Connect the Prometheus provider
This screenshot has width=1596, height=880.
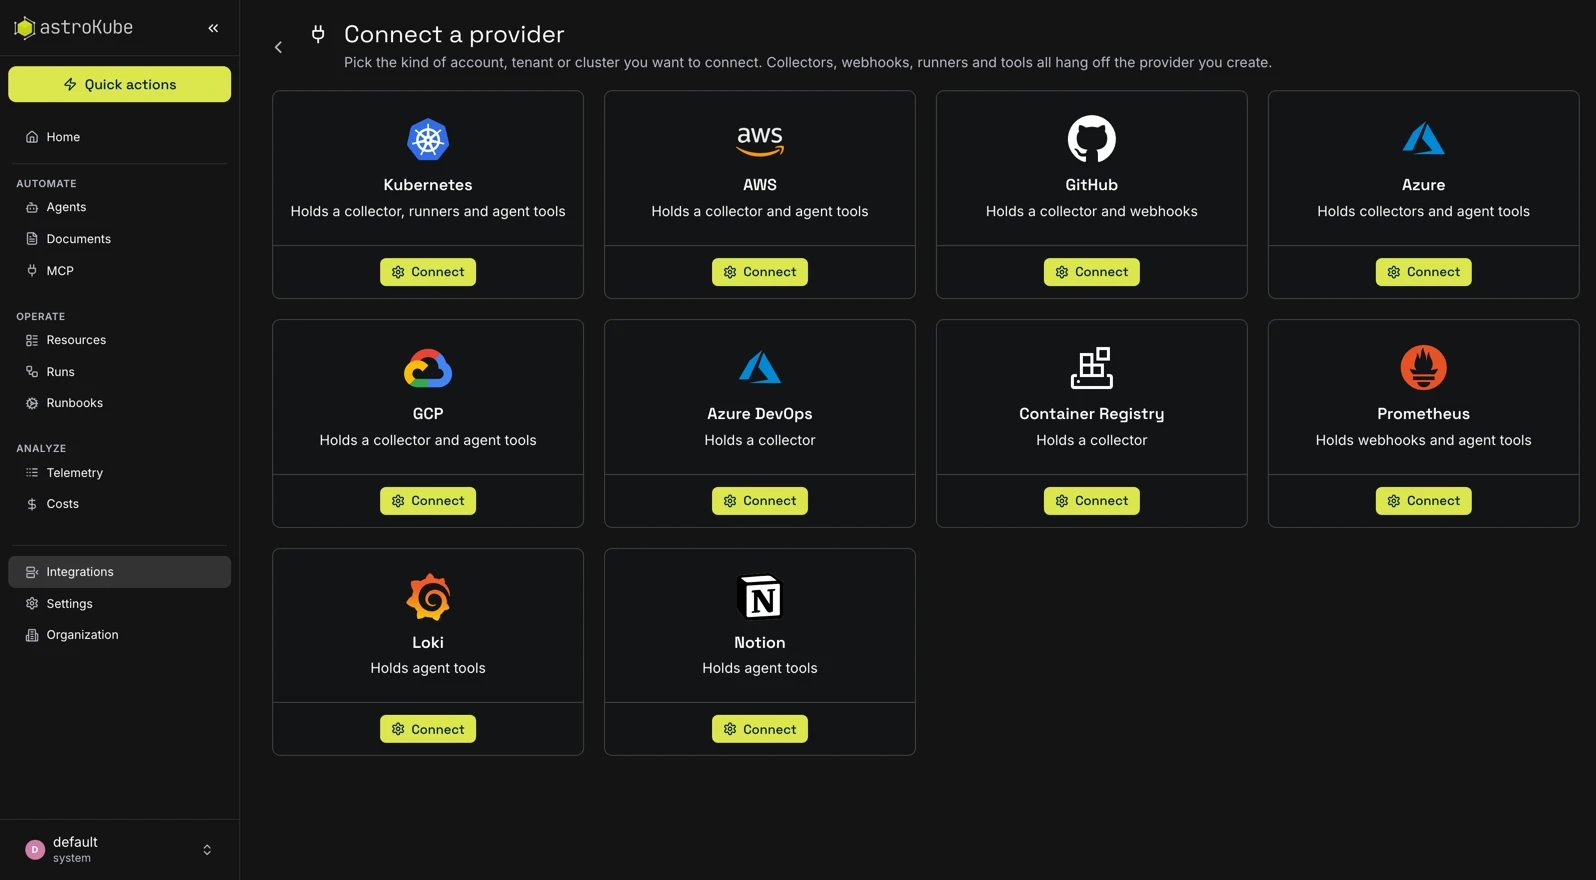1423,501
